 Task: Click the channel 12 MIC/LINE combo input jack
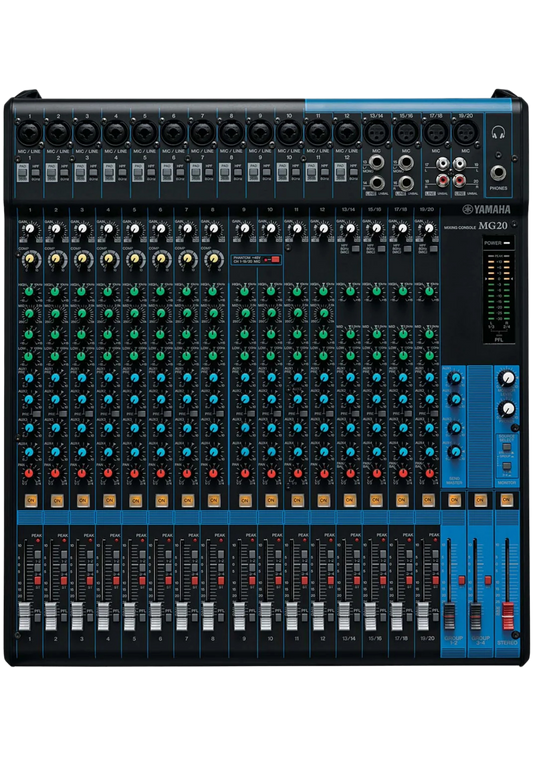pos(346,133)
